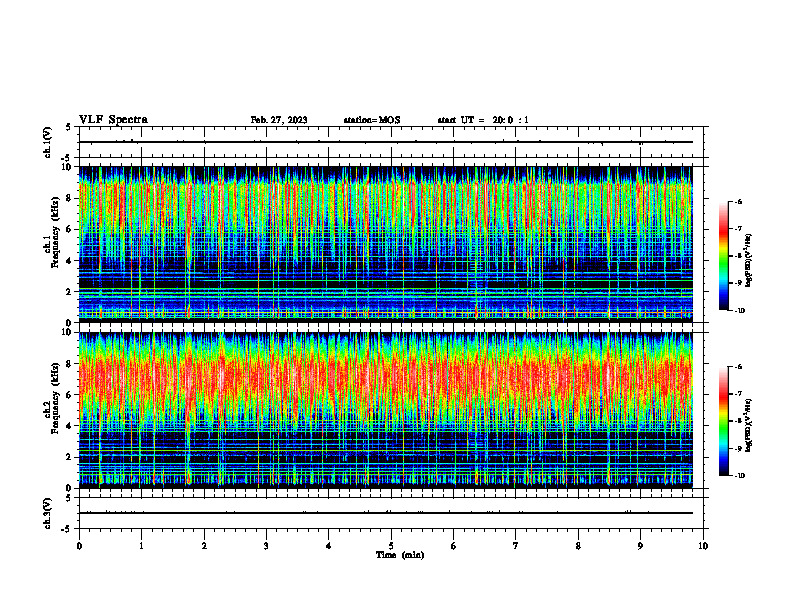The height and width of the screenshot is (612, 792).
Task: Select the "6" kHz tick on ch.2 axis
Action: coord(70,395)
